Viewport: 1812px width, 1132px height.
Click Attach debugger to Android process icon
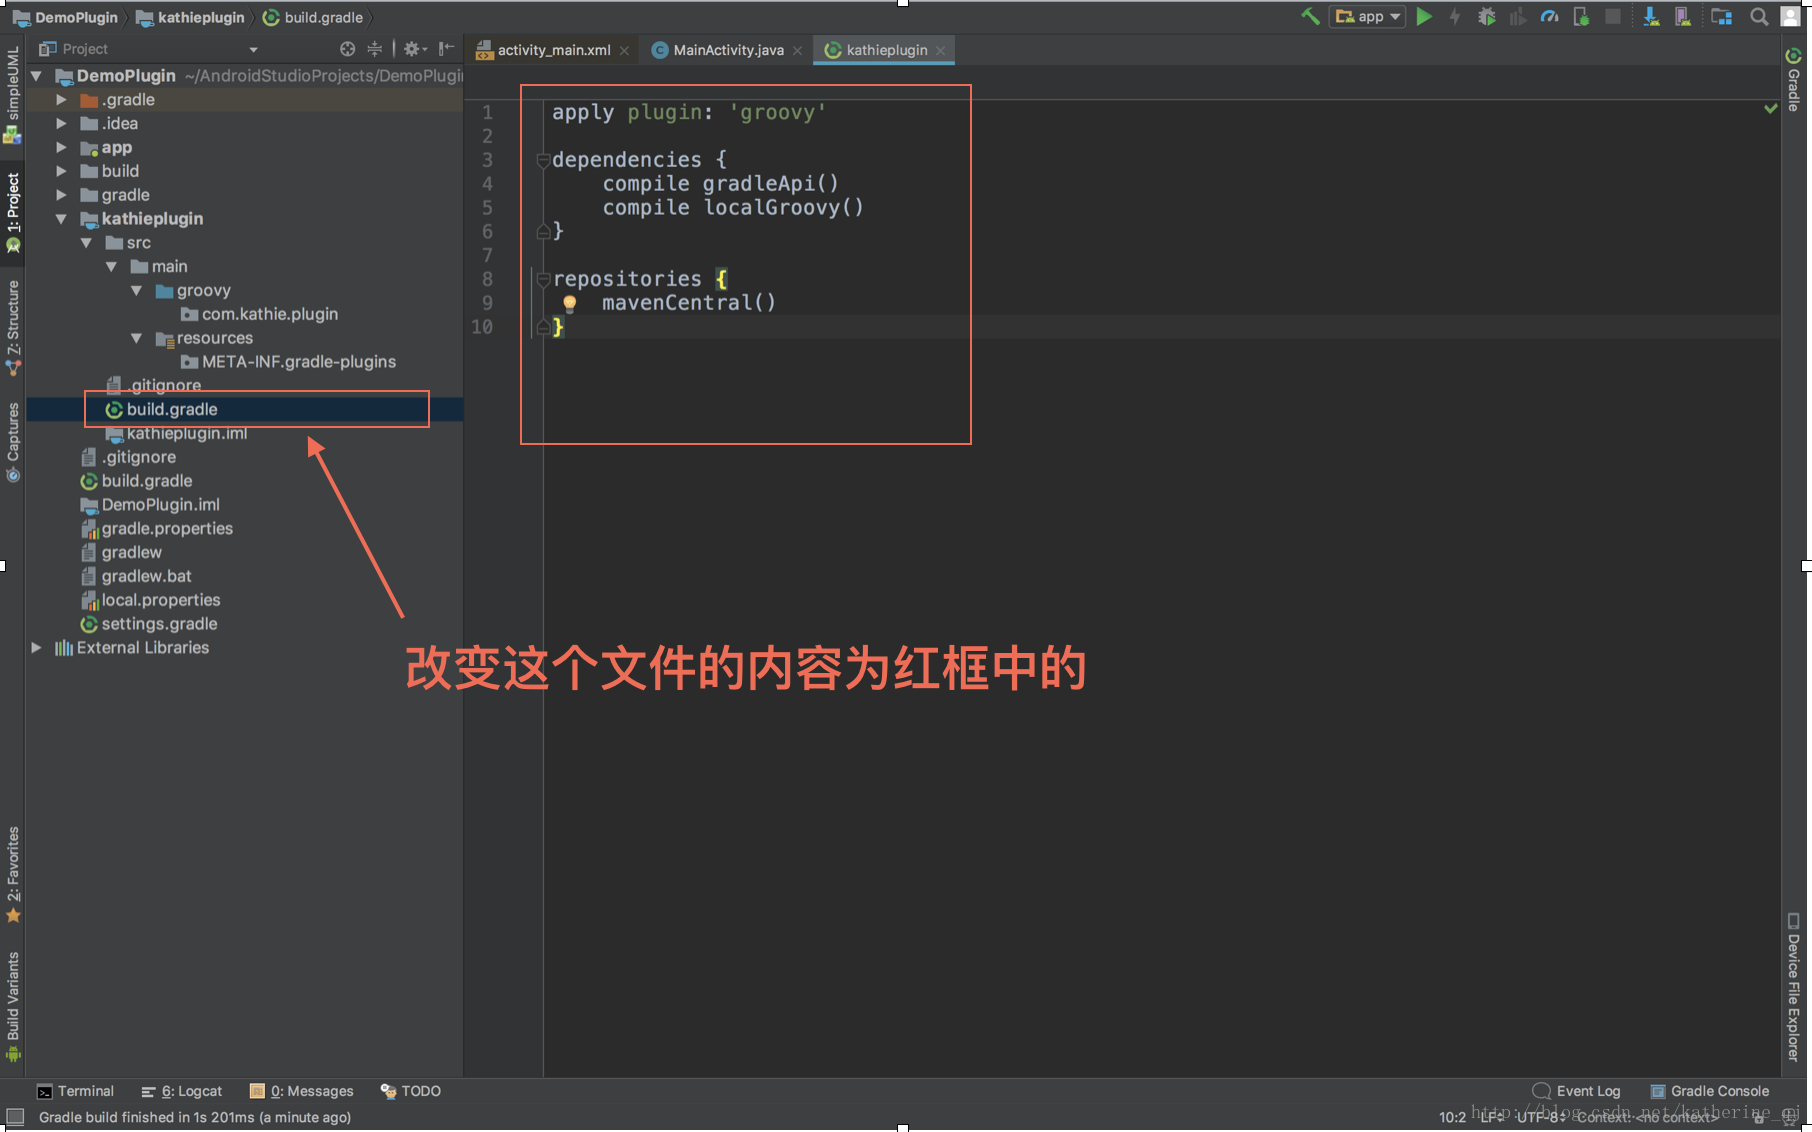point(1581,16)
